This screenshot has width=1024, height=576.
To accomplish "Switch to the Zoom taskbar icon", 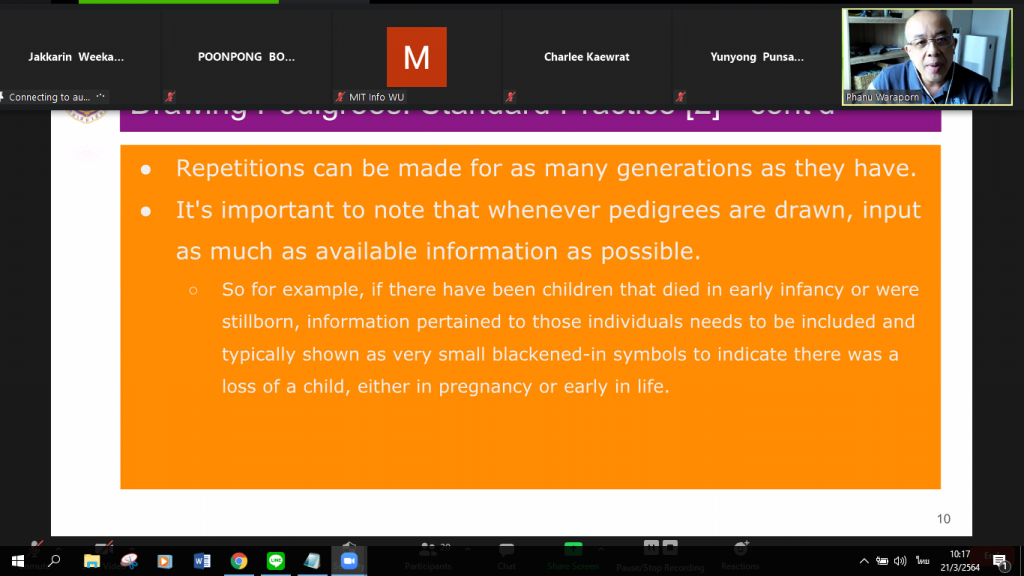I will [349, 561].
